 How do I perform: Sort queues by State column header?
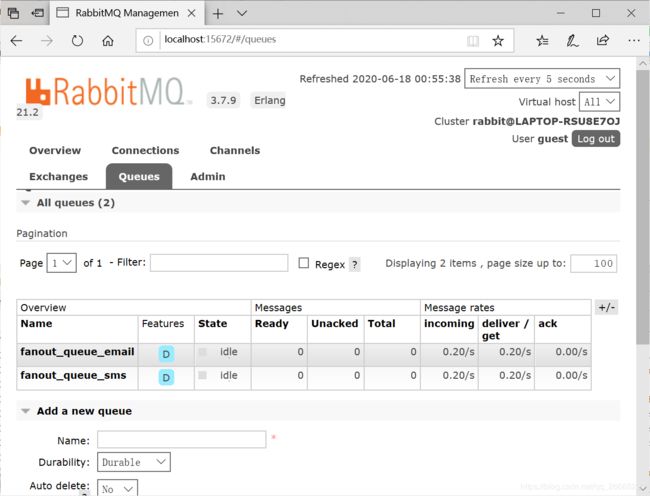pos(213,324)
